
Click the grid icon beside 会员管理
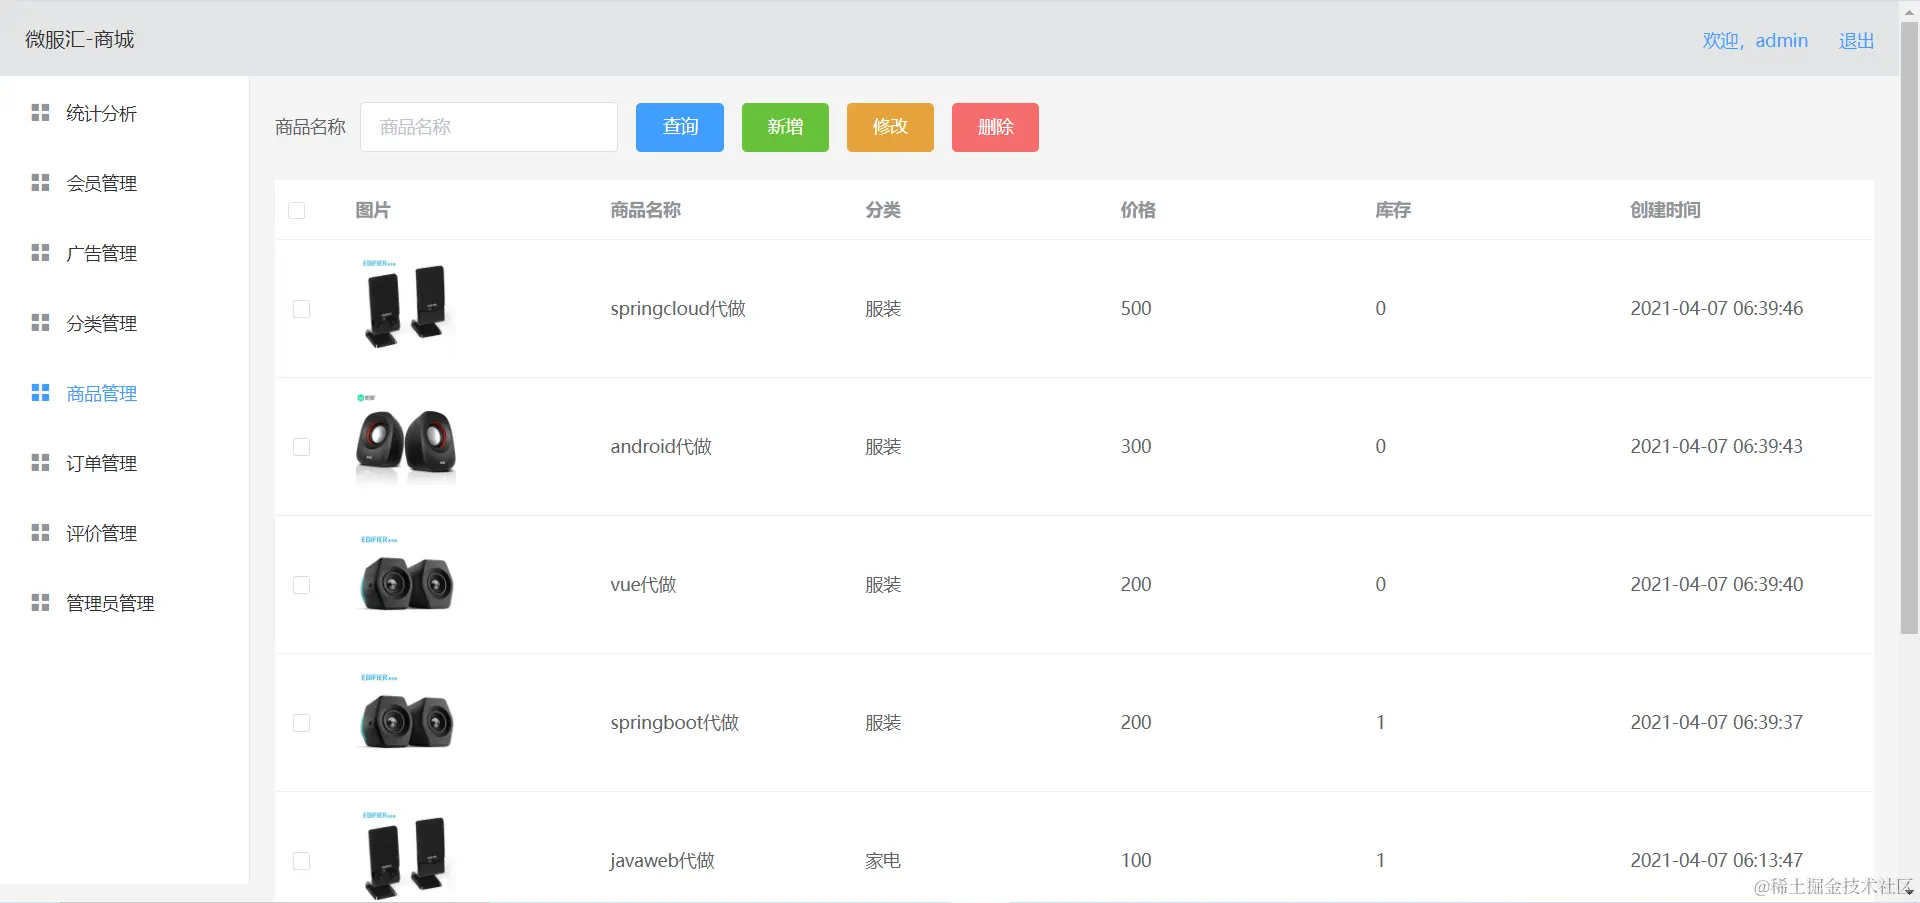click(x=40, y=183)
